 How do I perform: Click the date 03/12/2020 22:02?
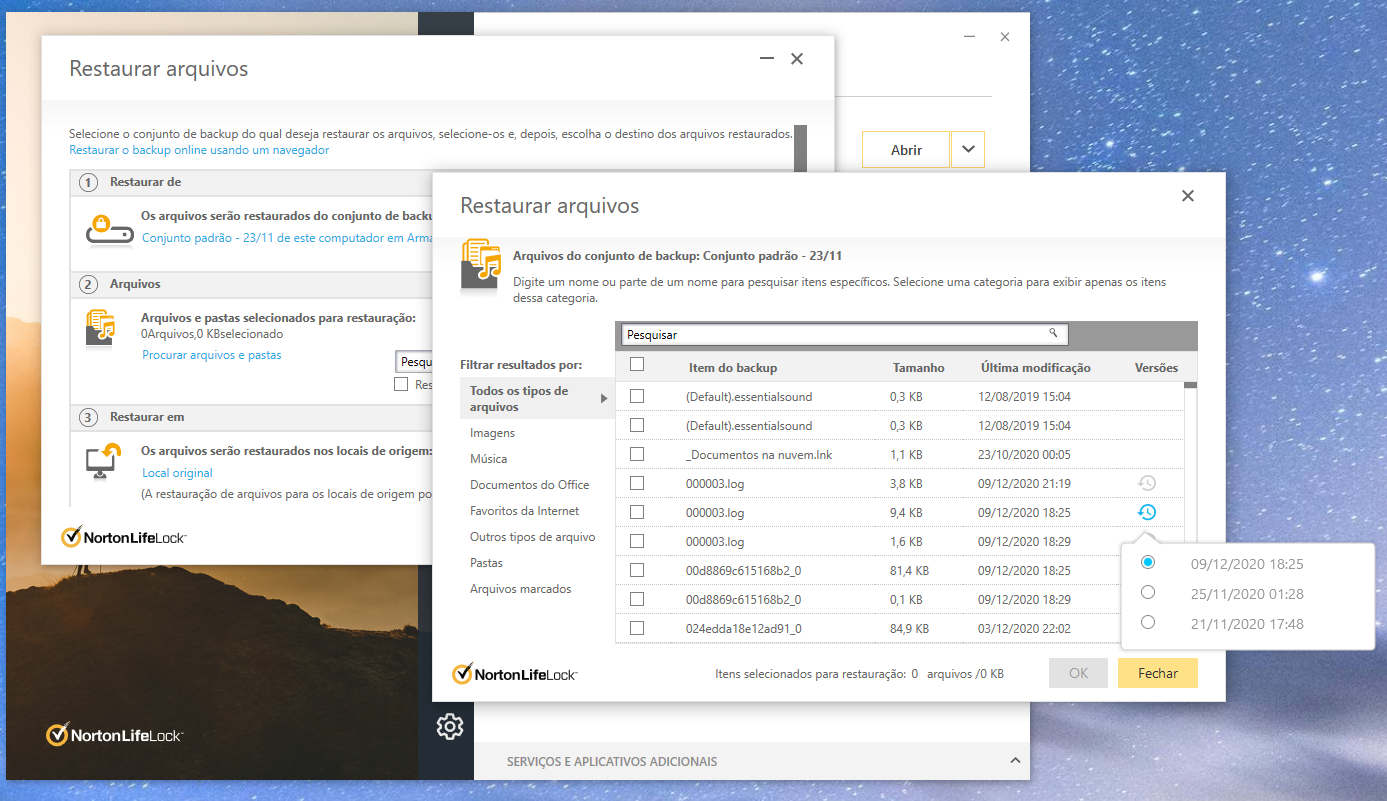point(1025,629)
